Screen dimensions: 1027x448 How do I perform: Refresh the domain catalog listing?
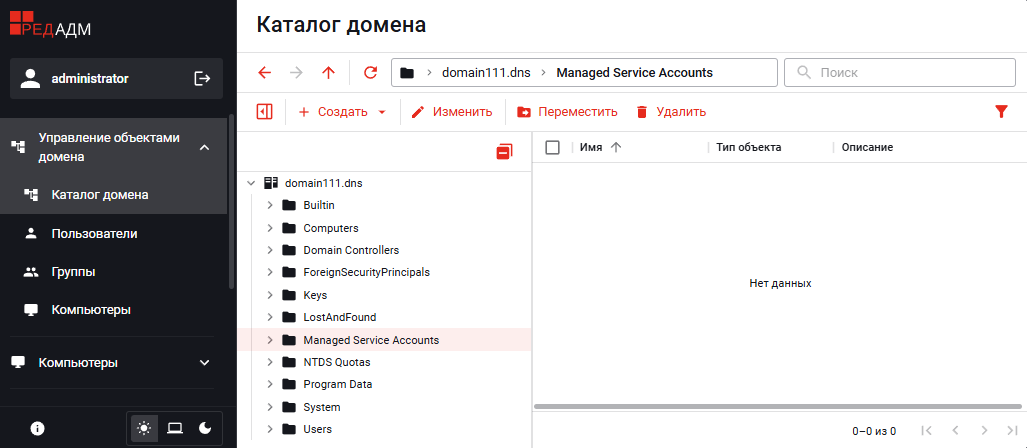[x=370, y=73]
